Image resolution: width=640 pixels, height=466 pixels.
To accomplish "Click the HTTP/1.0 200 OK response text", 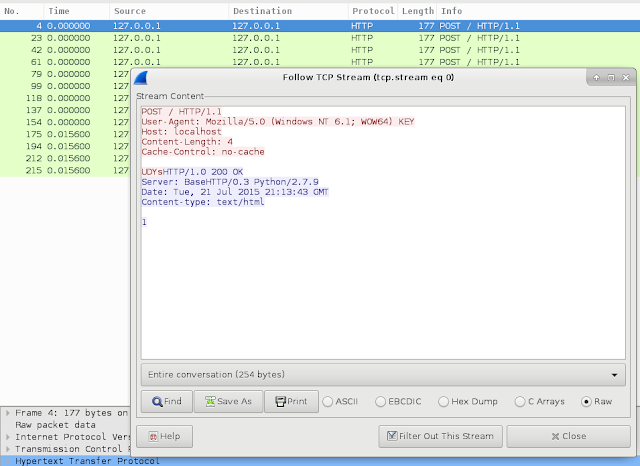I will 203,172.
